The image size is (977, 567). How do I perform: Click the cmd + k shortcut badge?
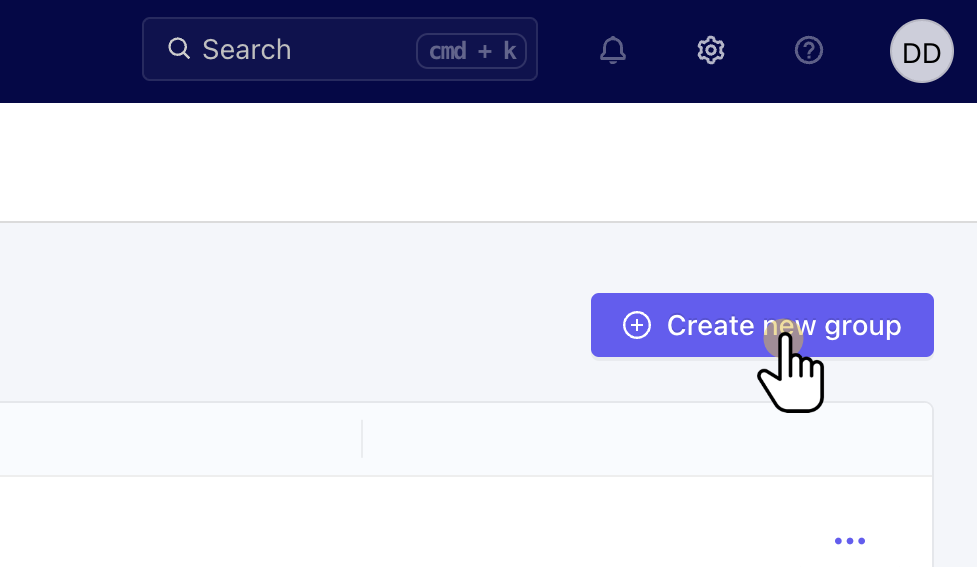(x=471, y=50)
